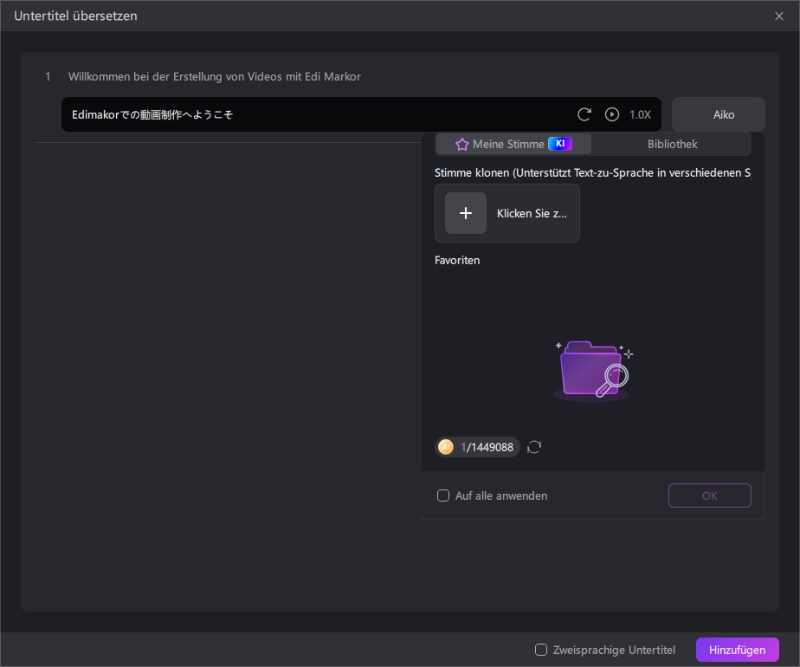The image size is (800, 667).
Task: Toggle the Zweisprachige Untertitel checkbox
Action: click(541, 650)
